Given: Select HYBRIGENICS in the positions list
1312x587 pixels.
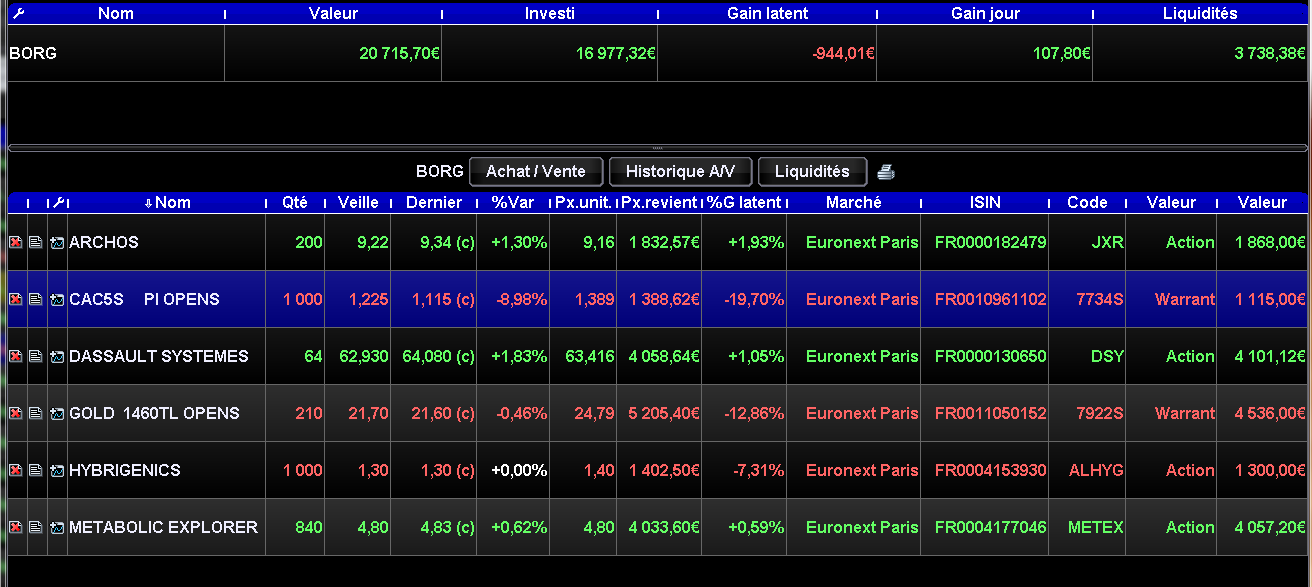Looking at the screenshot, I should coord(125,471).
